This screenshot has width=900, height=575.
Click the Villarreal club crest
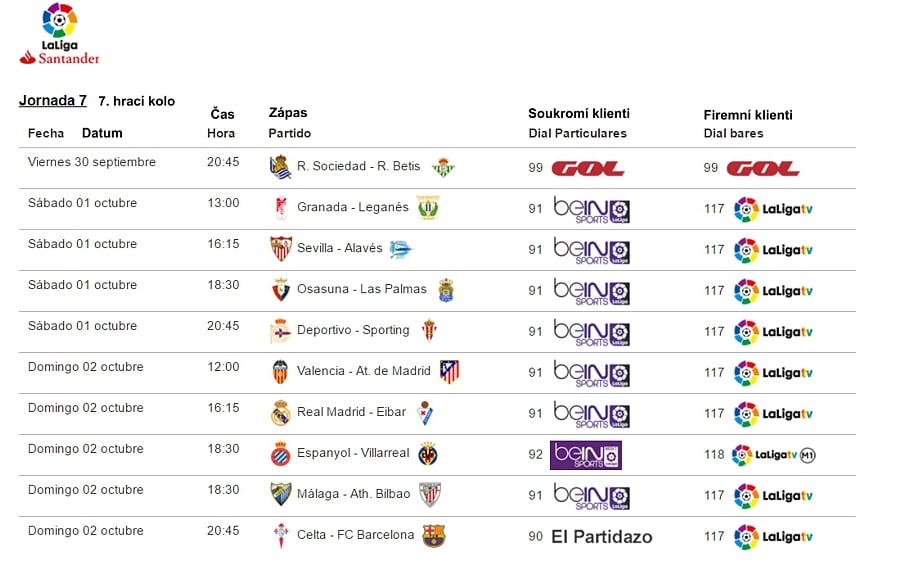[428, 454]
